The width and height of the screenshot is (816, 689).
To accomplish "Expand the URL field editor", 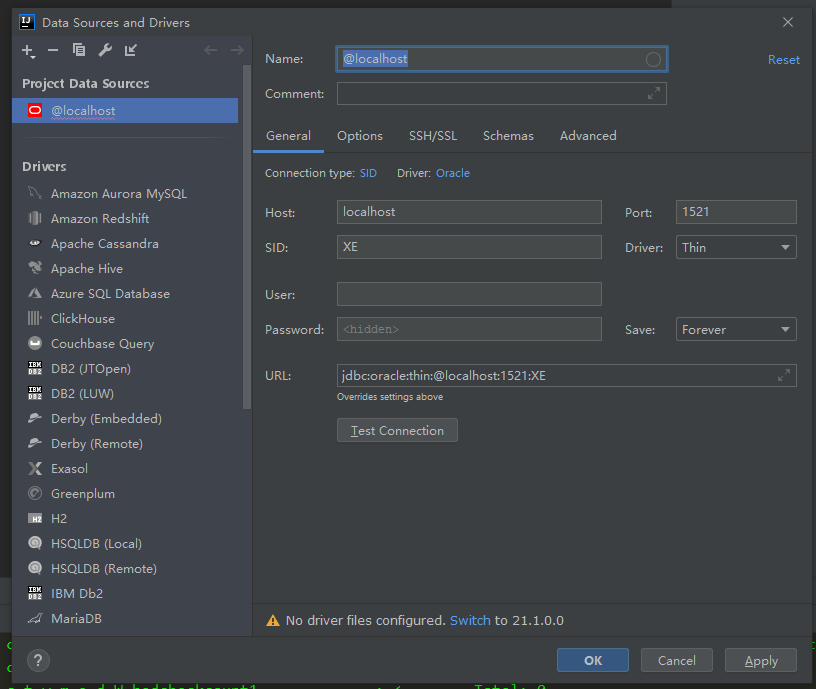I will [x=784, y=376].
